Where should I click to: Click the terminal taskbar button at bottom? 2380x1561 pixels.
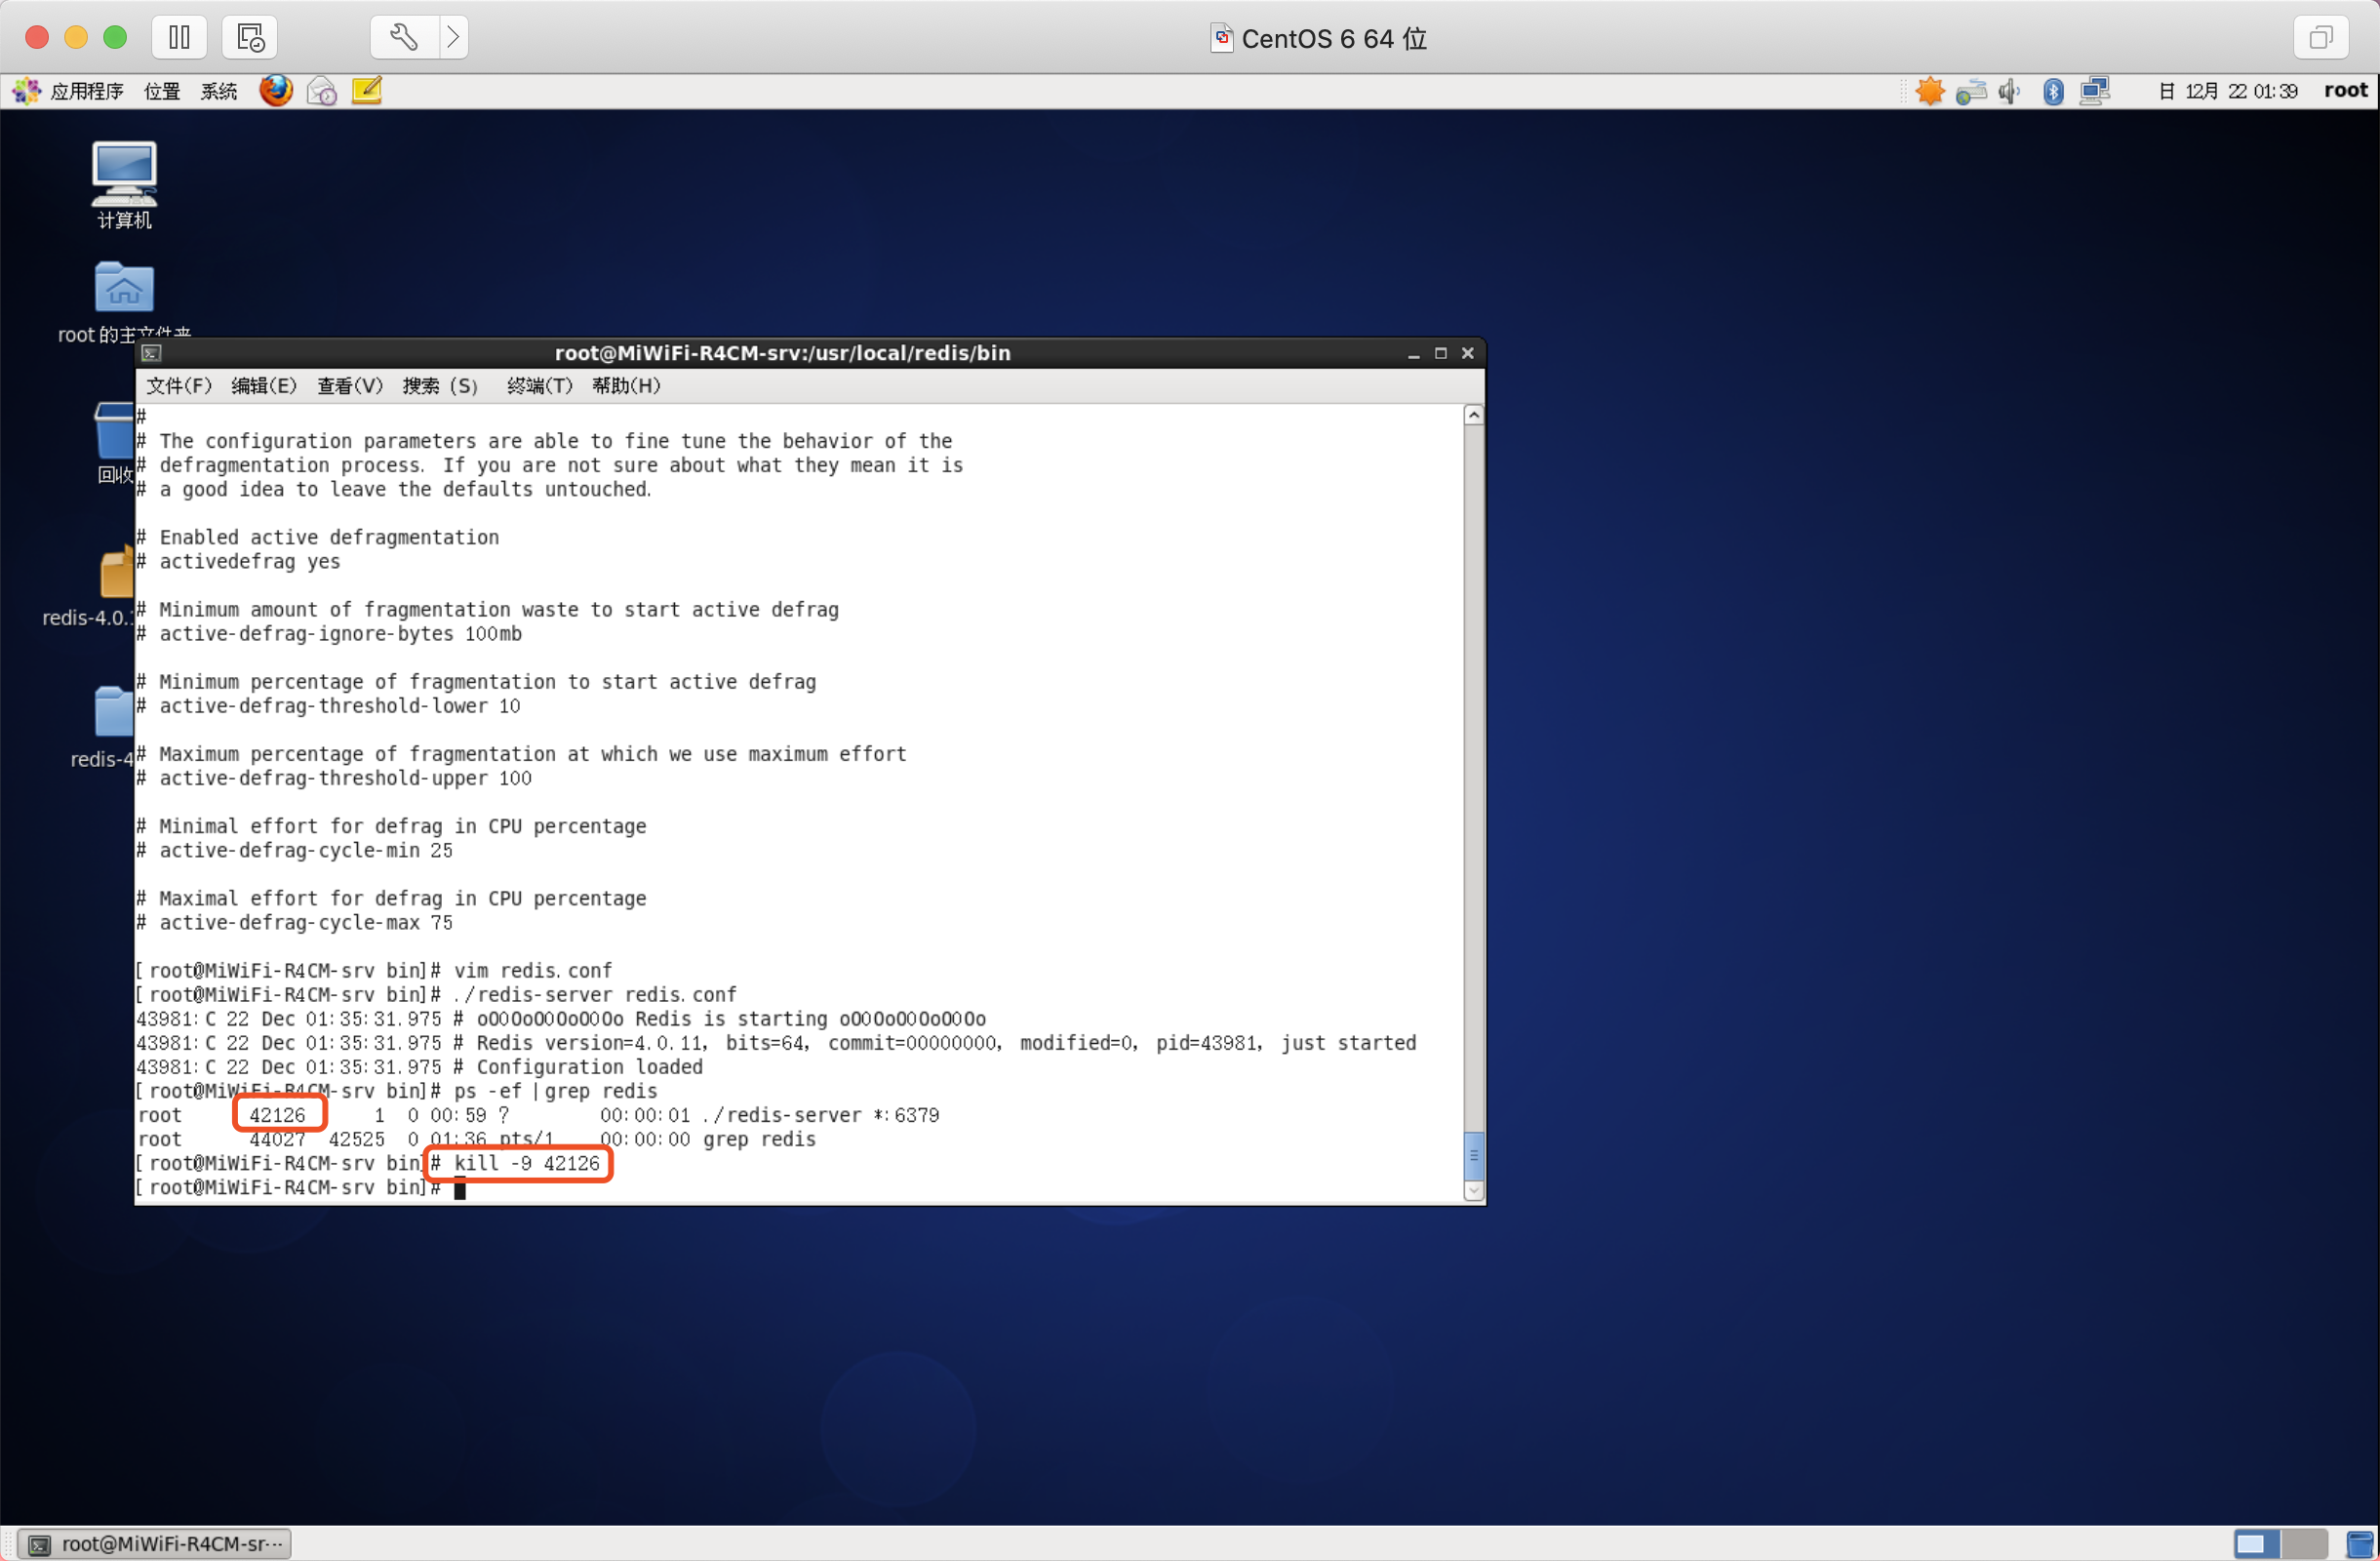155,1543
